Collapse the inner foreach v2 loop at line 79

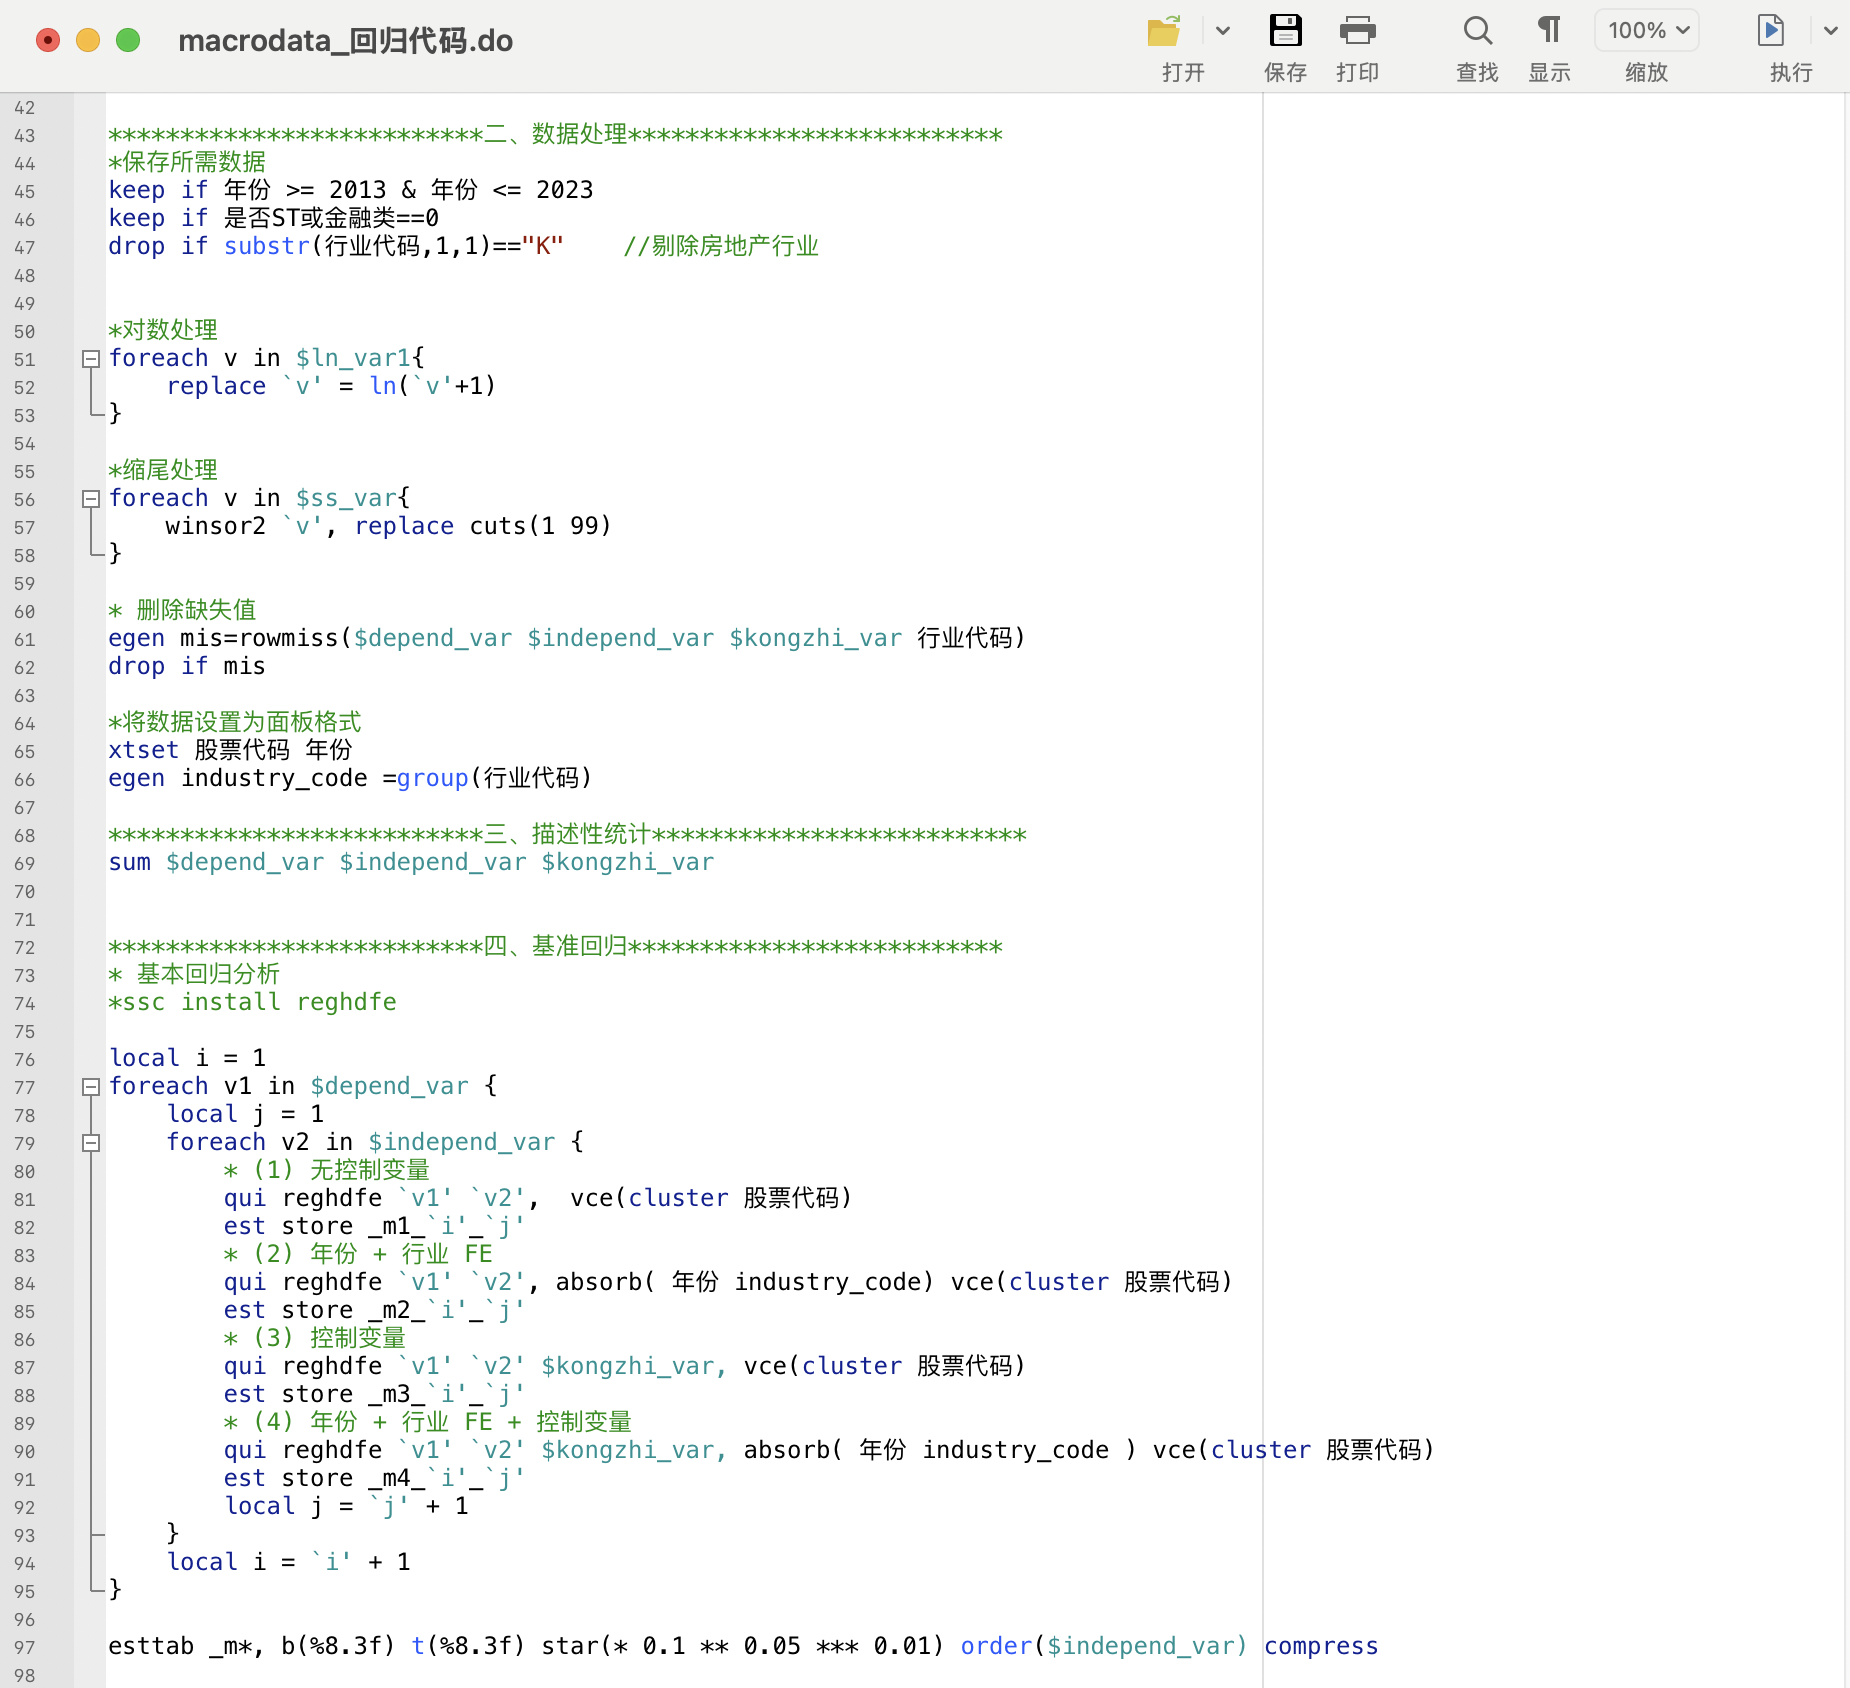click(91, 1143)
